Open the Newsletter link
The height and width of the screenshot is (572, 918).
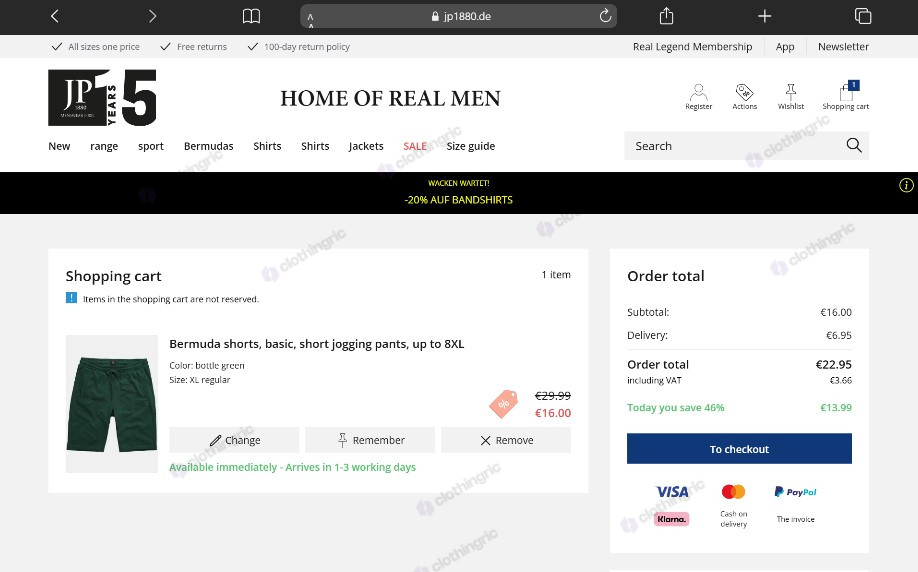click(843, 46)
